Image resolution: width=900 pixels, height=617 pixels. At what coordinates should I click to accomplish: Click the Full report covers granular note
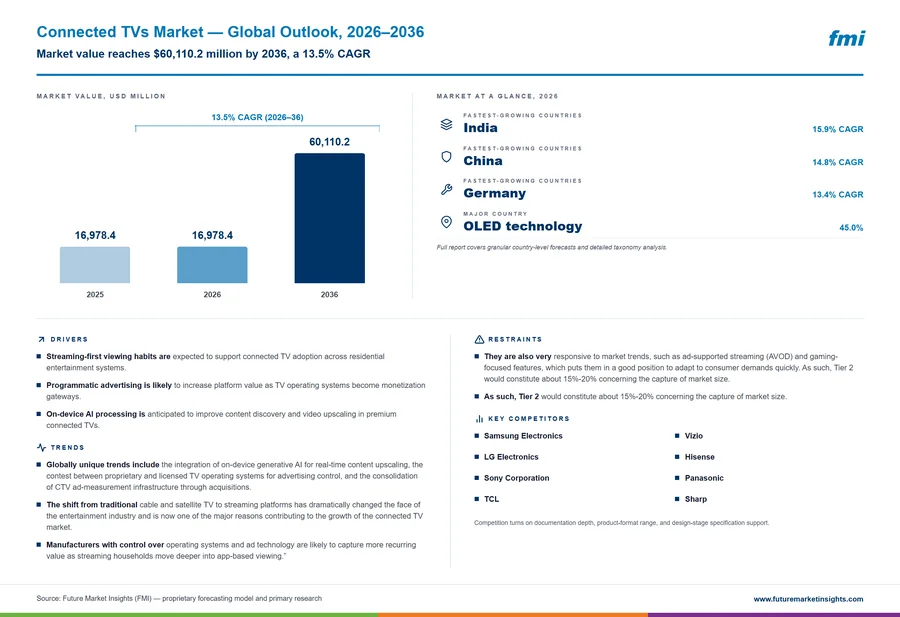(552, 248)
